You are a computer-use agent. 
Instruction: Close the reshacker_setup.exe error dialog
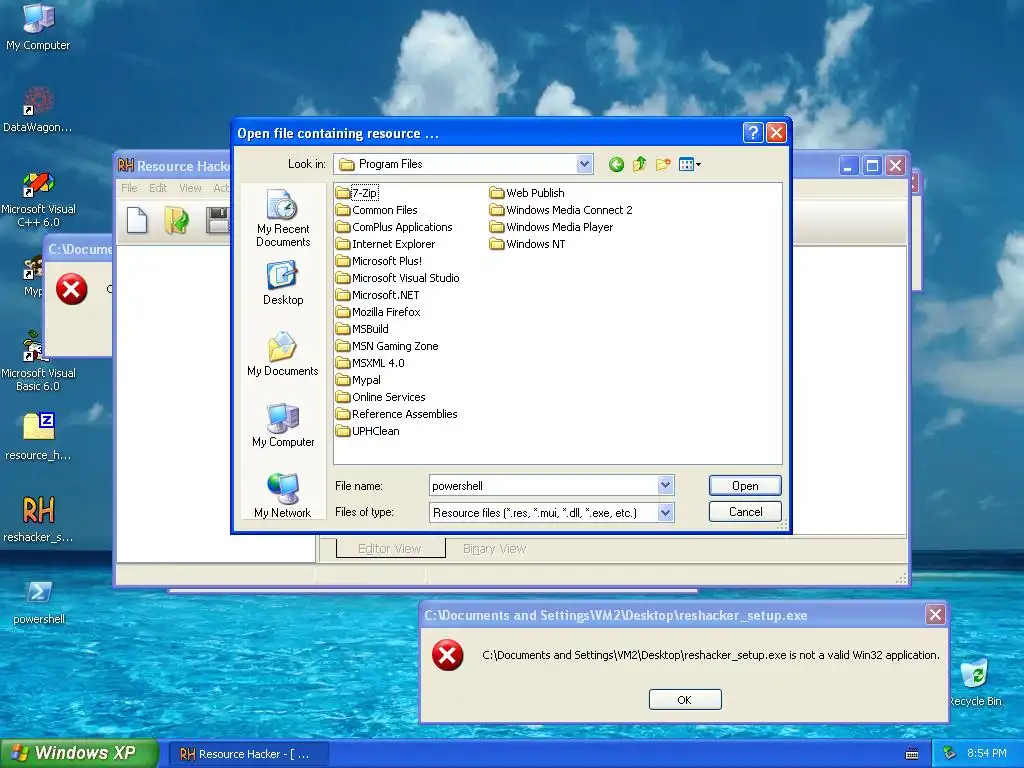tap(935, 615)
